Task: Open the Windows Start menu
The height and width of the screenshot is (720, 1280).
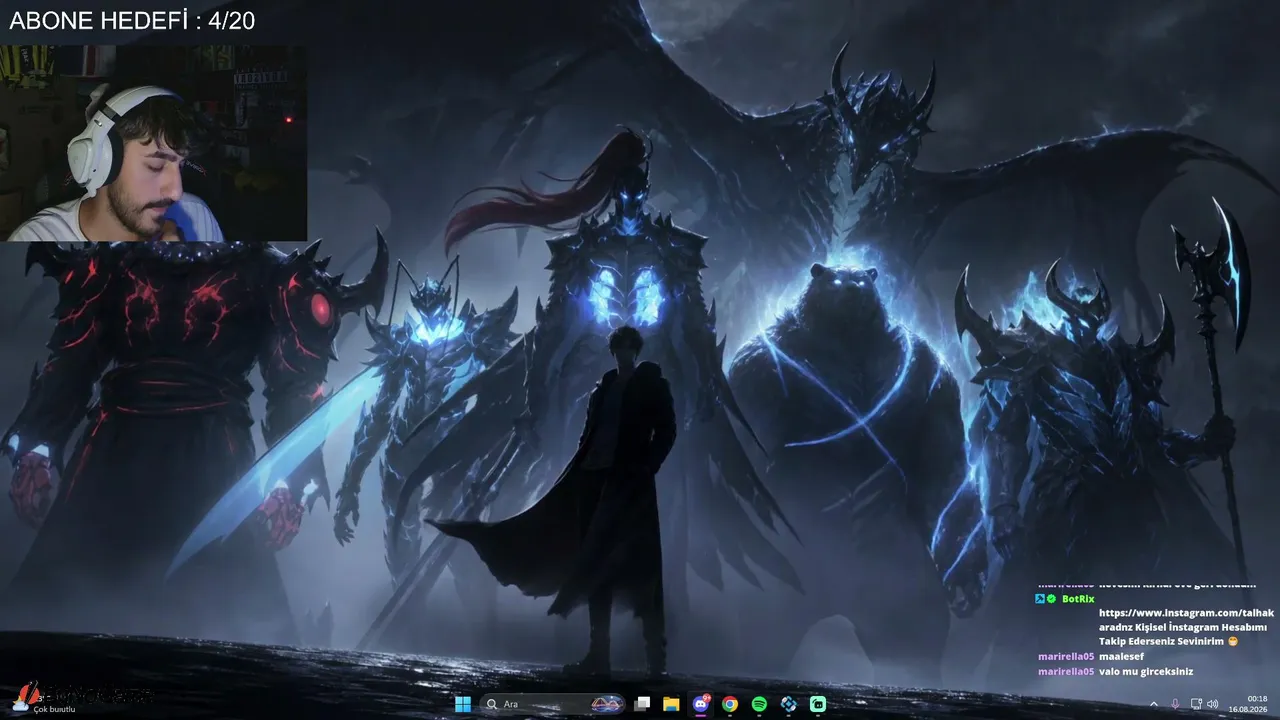Action: 463,704
